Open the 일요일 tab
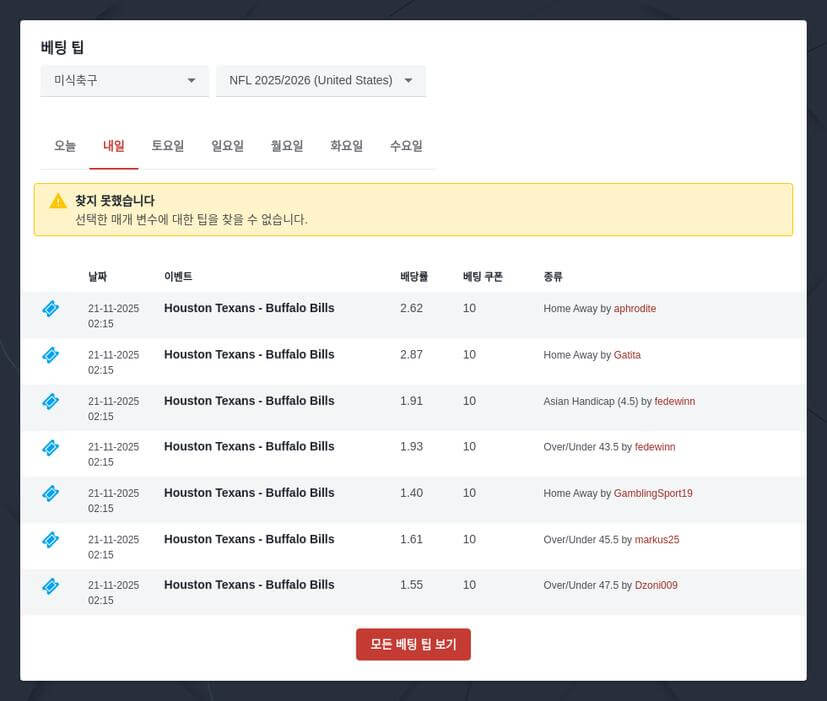This screenshot has height=701, width=827. coord(227,145)
